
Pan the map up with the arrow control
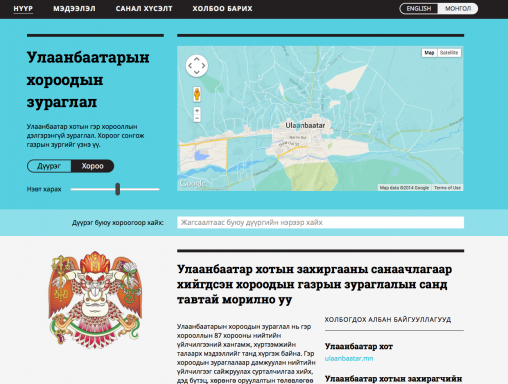[197, 59]
